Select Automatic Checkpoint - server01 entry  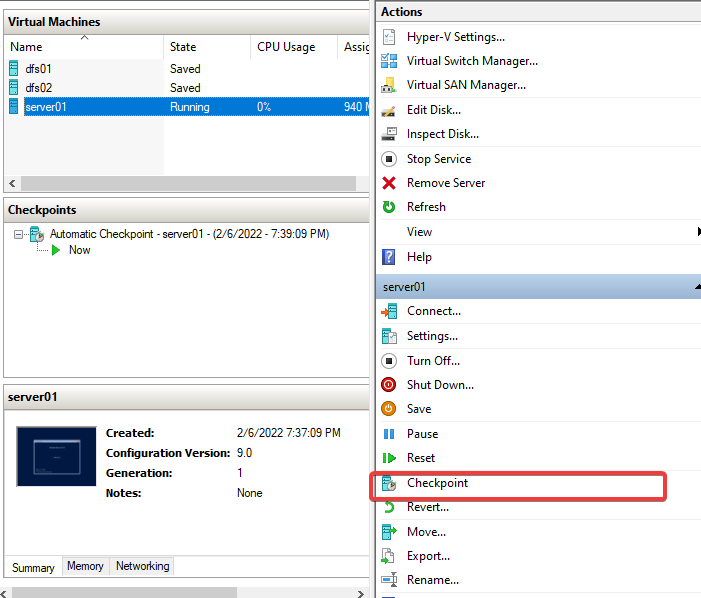pyautogui.click(x=190, y=234)
